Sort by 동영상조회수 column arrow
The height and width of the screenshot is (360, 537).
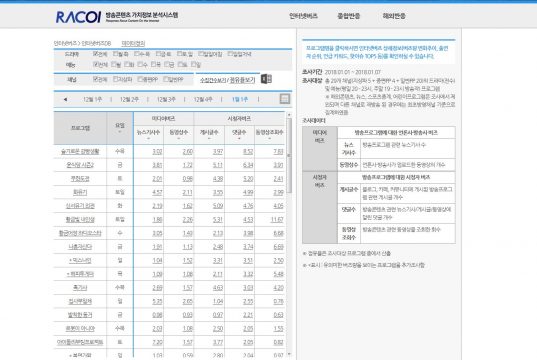tap(270, 139)
